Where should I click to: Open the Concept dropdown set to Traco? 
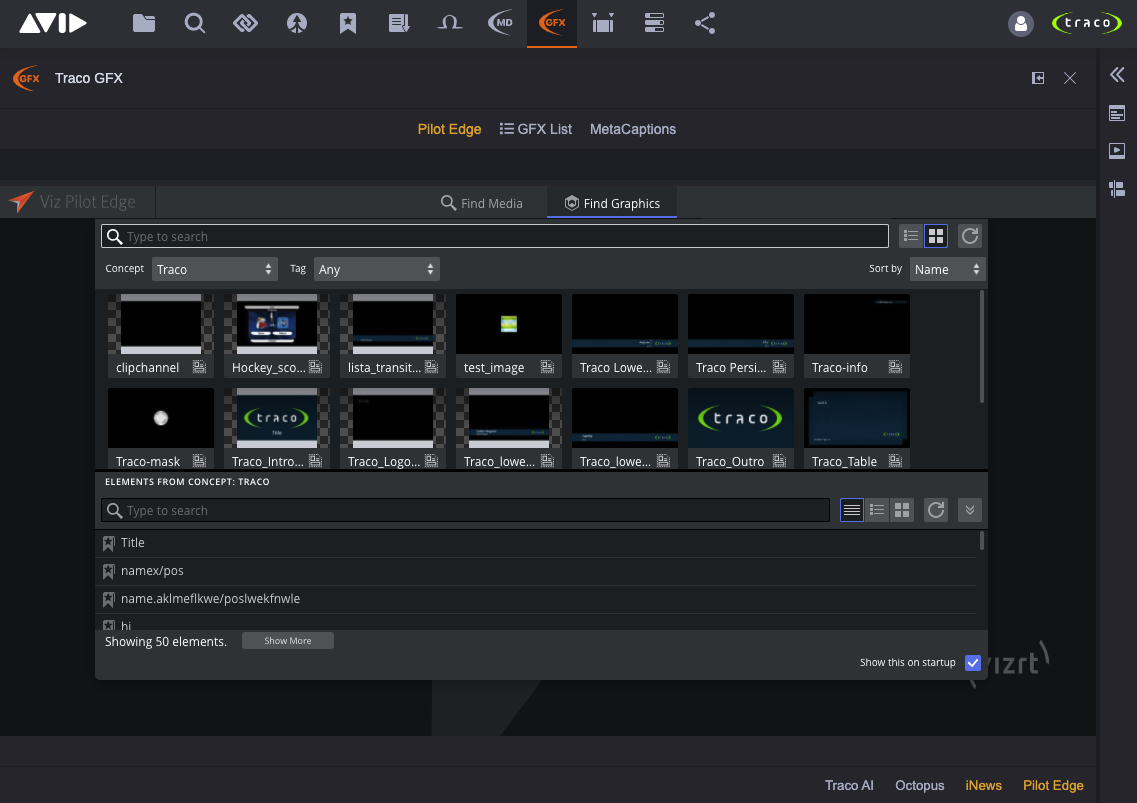pyautogui.click(x=214, y=269)
